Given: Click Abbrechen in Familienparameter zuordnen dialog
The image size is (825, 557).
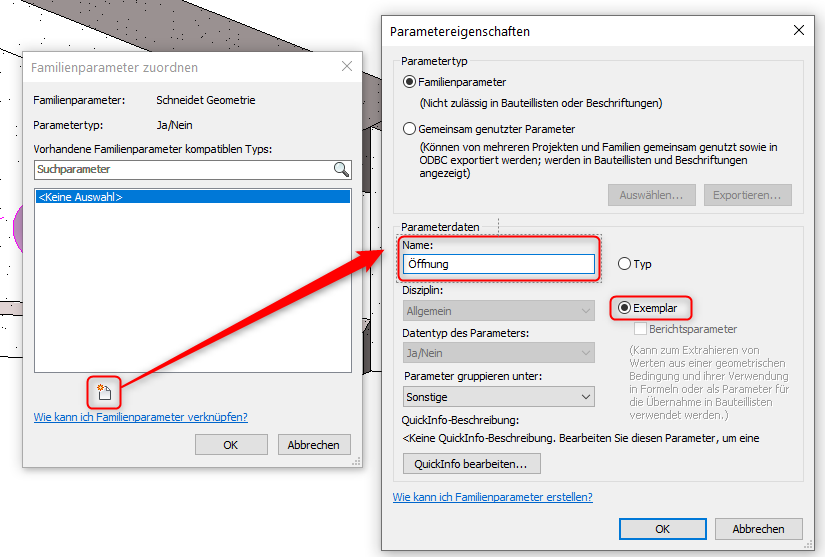Looking at the screenshot, I should tap(314, 445).
